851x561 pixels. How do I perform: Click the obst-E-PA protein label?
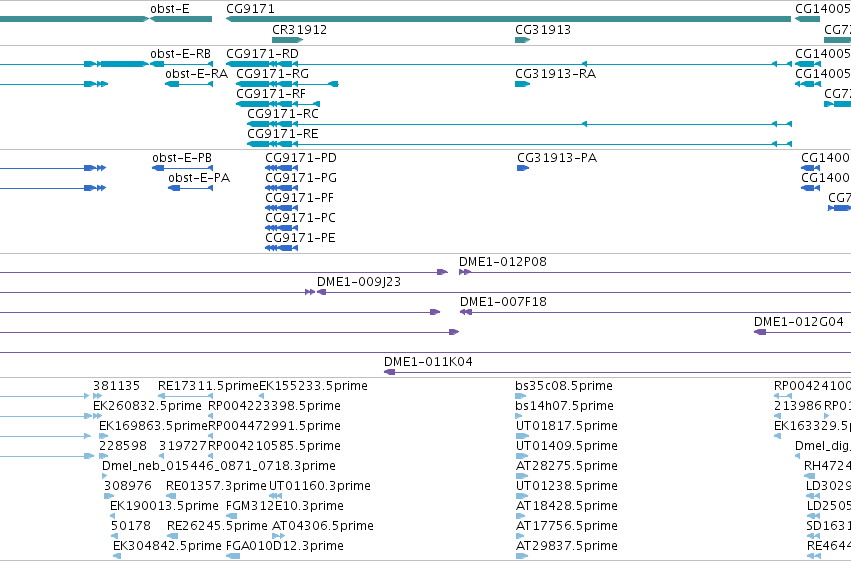(199, 178)
